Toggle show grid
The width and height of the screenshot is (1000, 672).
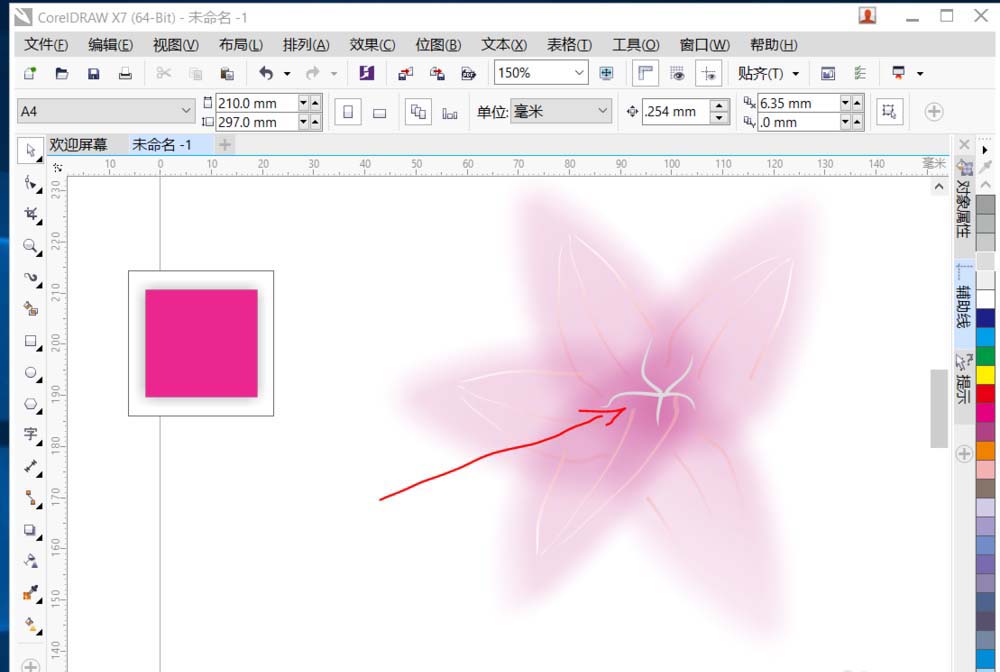pyautogui.click(x=677, y=74)
